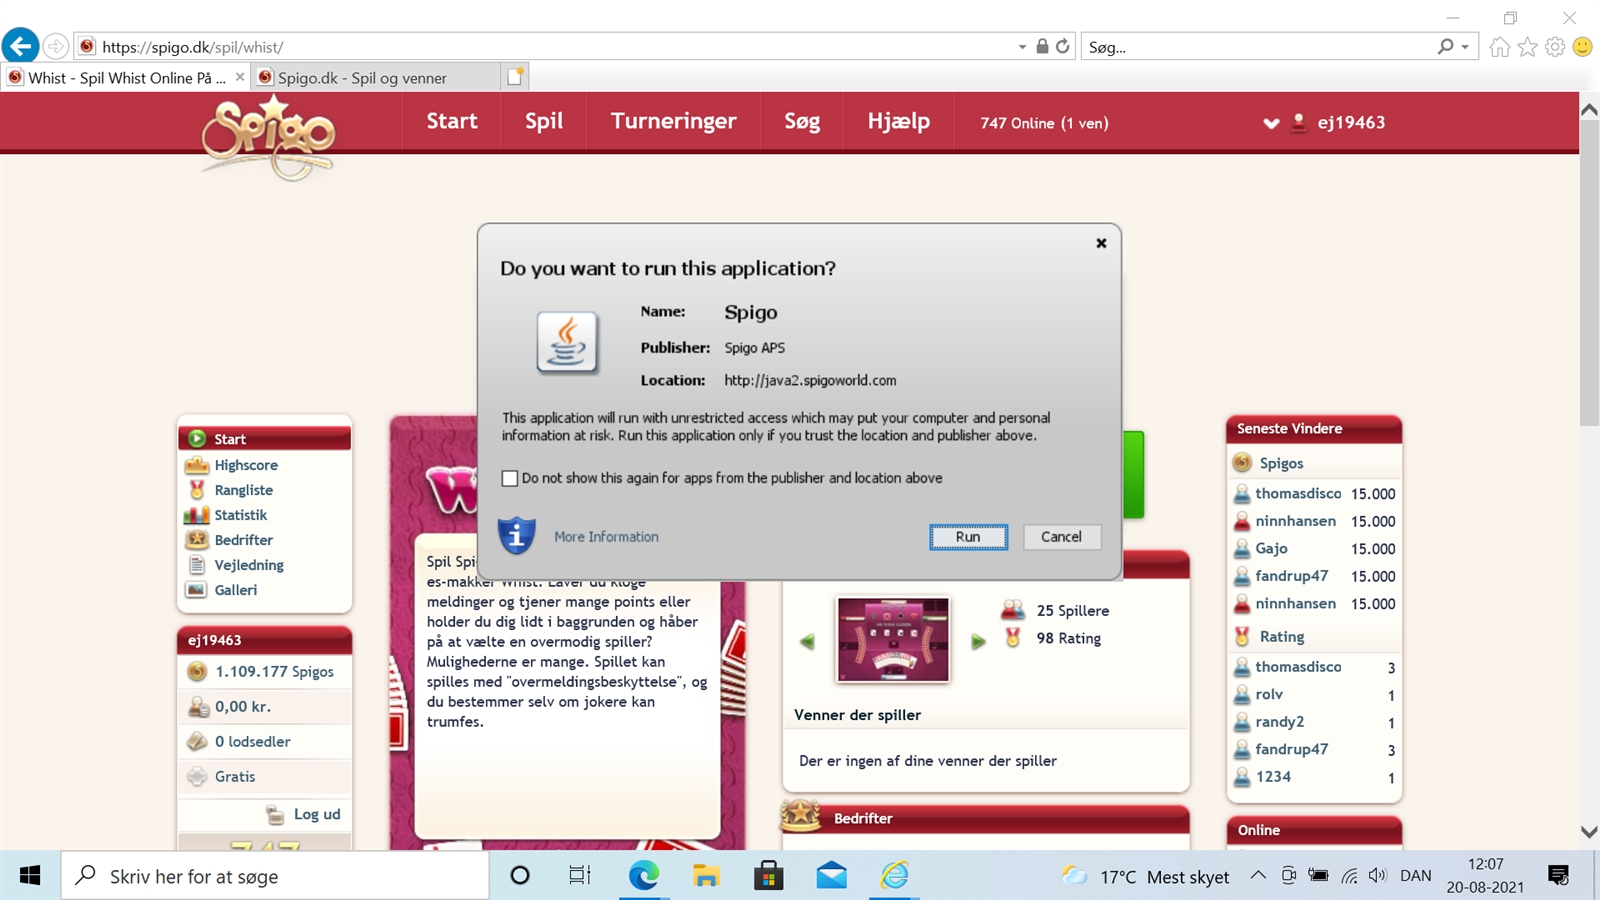Viewport: 1600px width, 900px height.
Task: Open Internet Explorer settings gear icon
Action: pyautogui.click(x=1554, y=47)
